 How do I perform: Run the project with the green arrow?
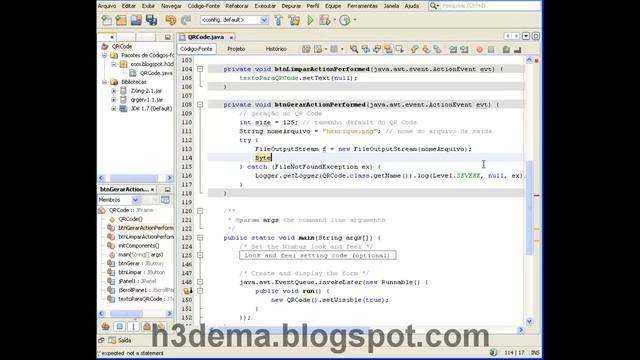[310, 20]
